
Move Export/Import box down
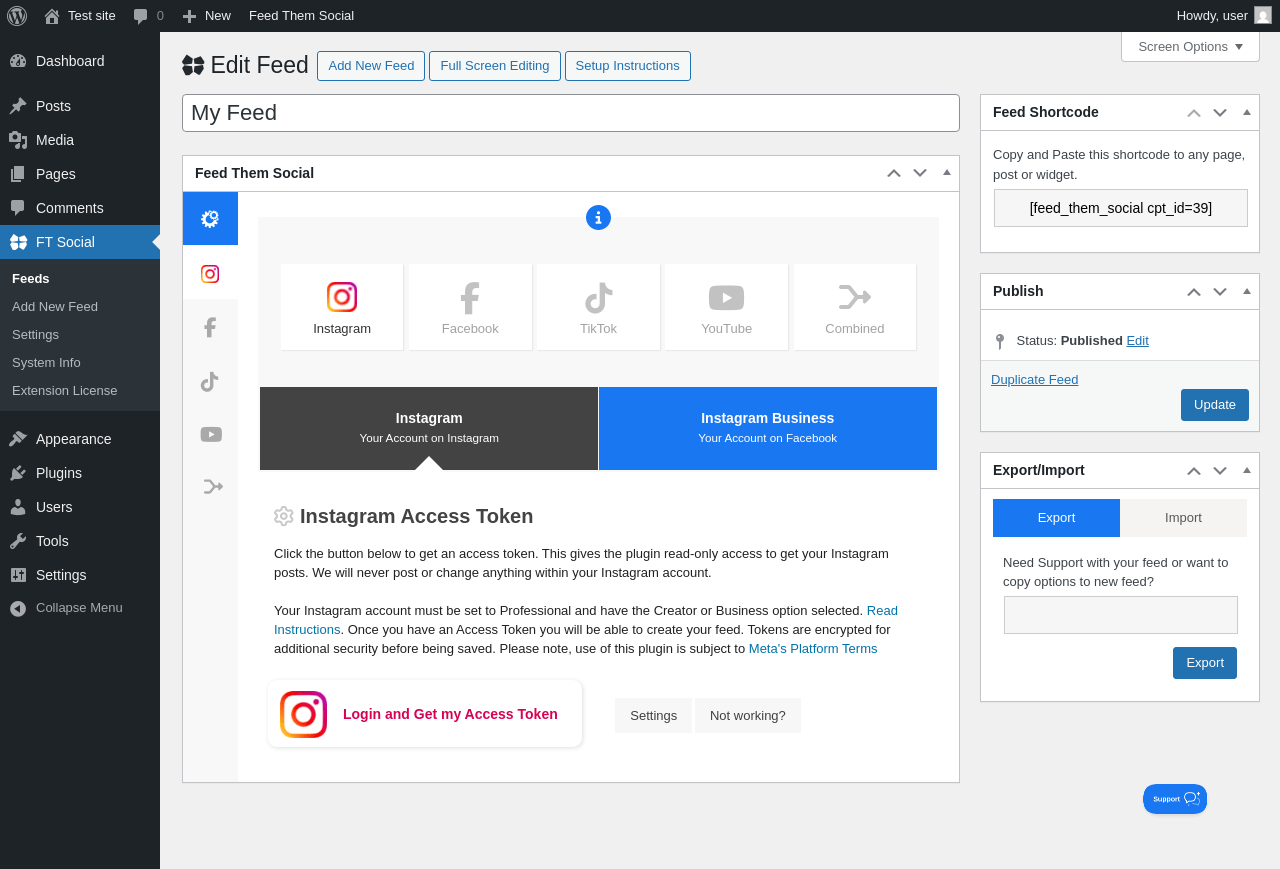(1220, 470)
